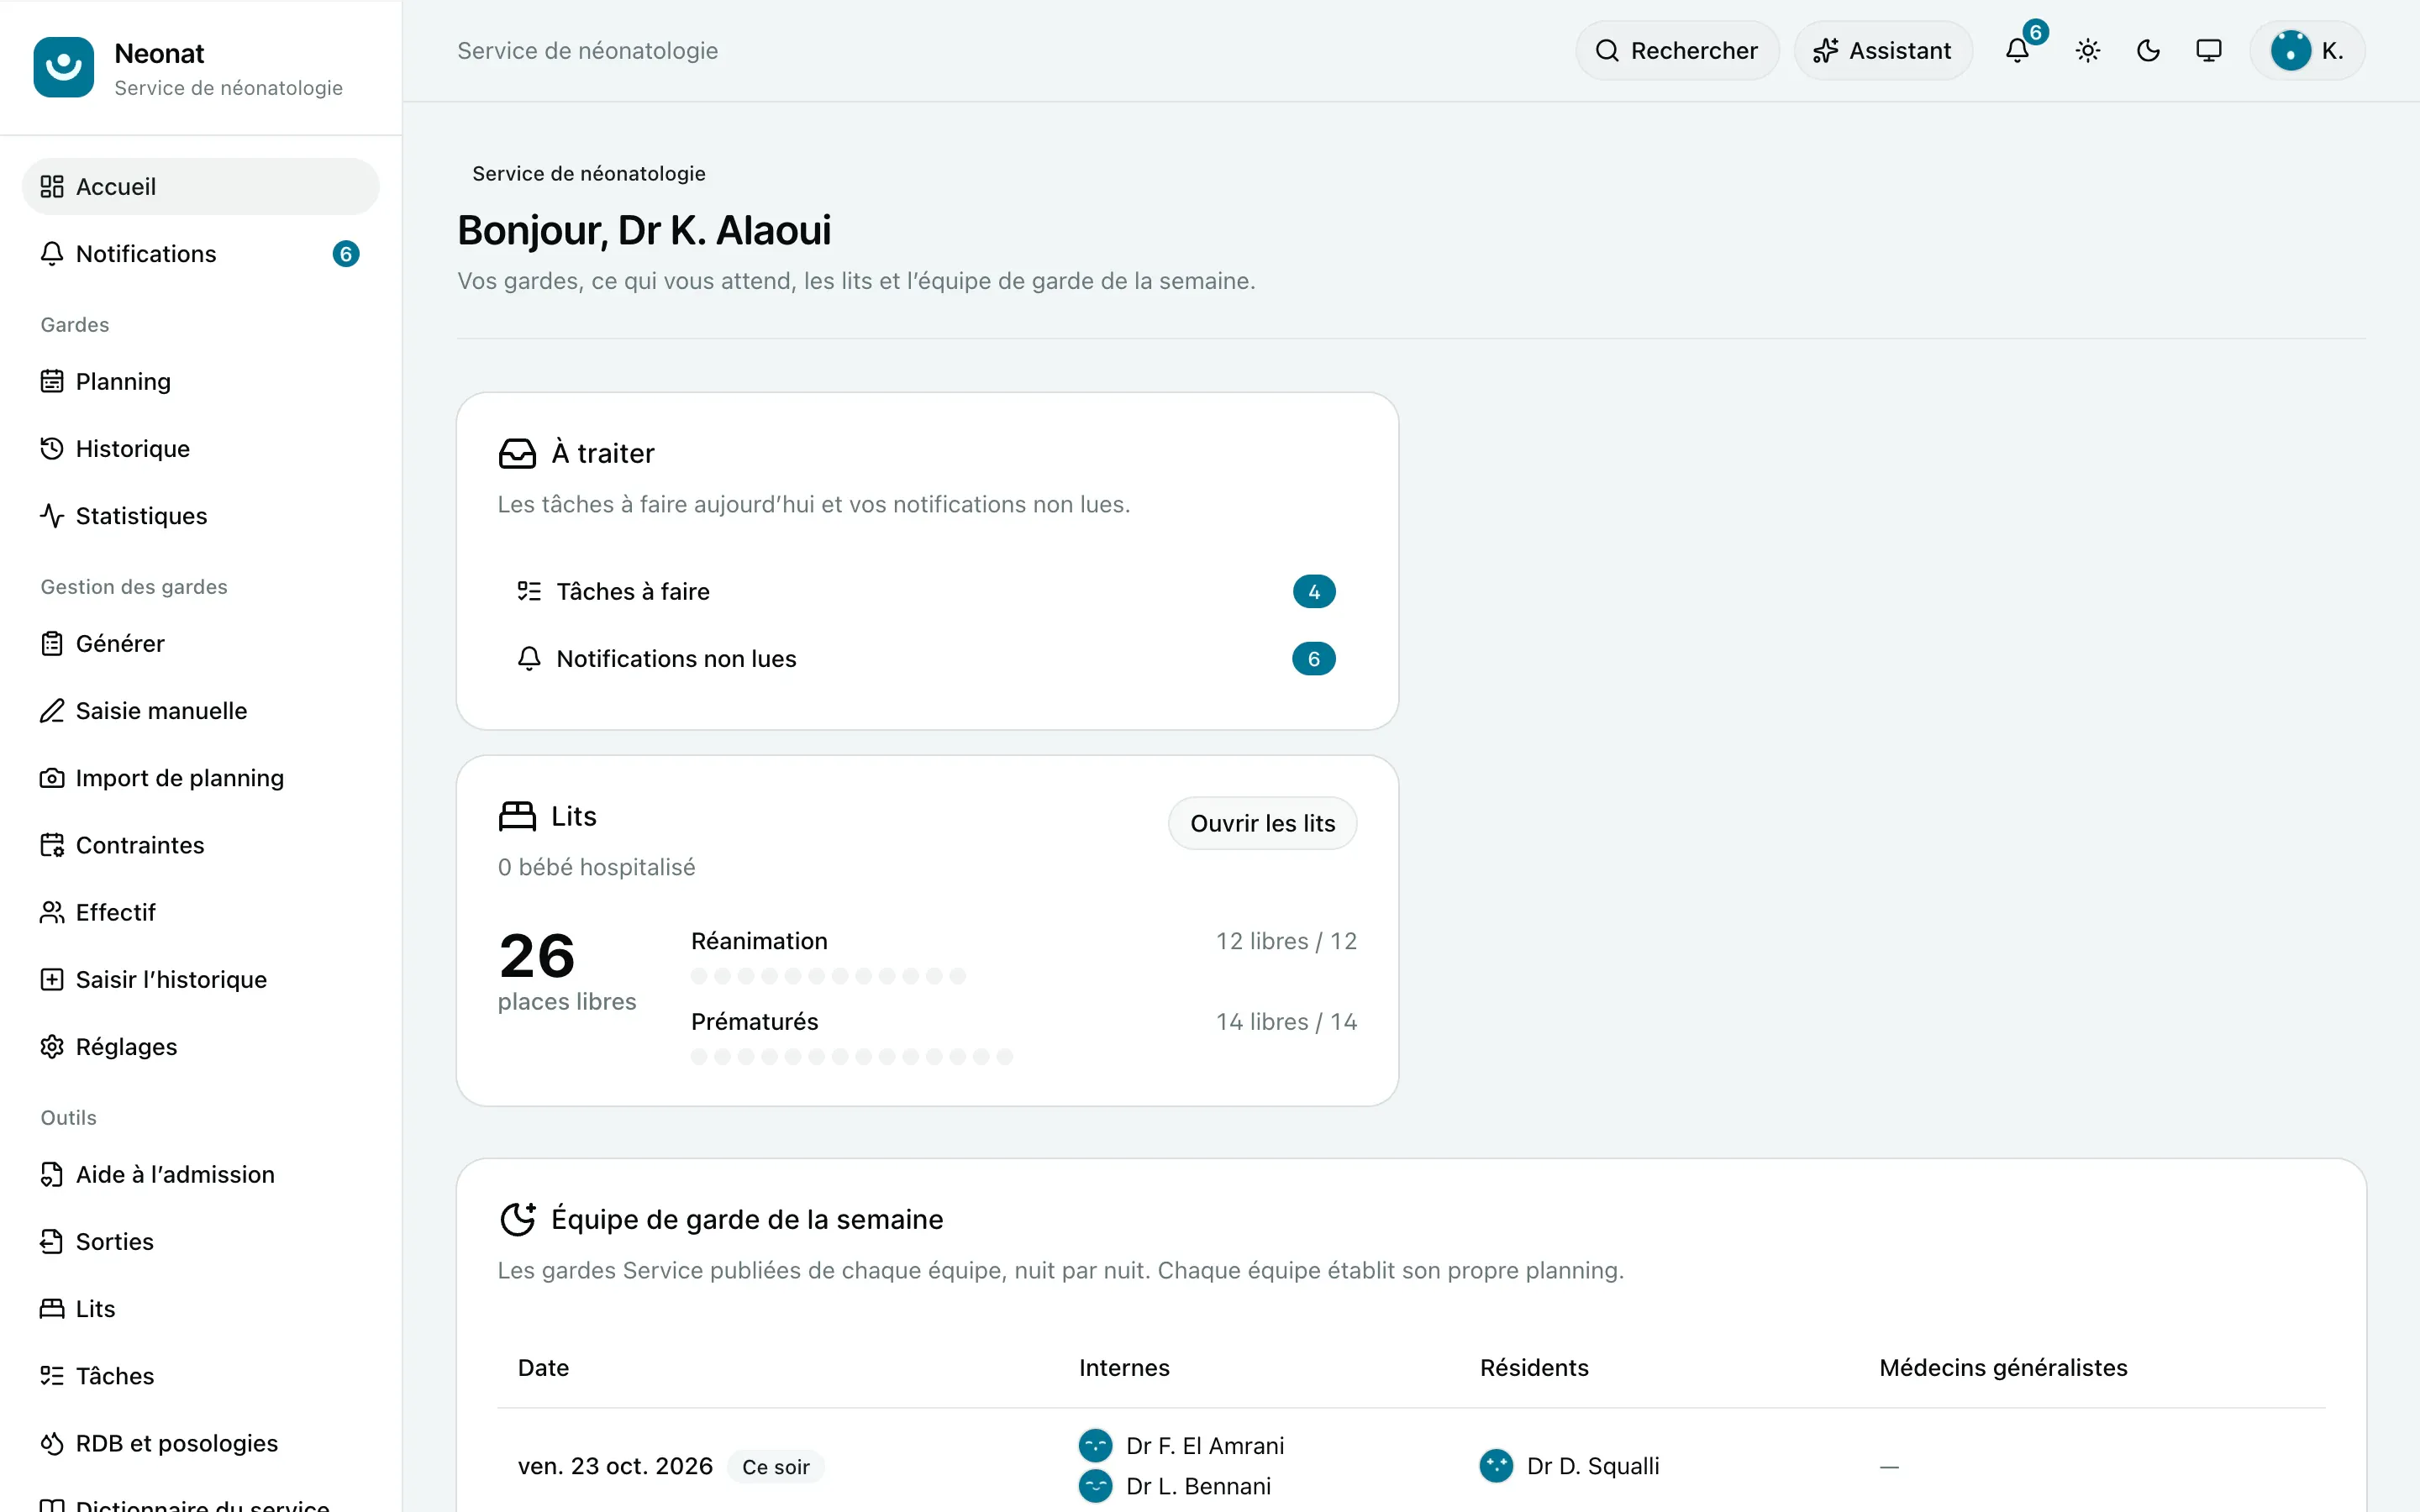Open RDB et posologies in sidebar

point(201,1443)
